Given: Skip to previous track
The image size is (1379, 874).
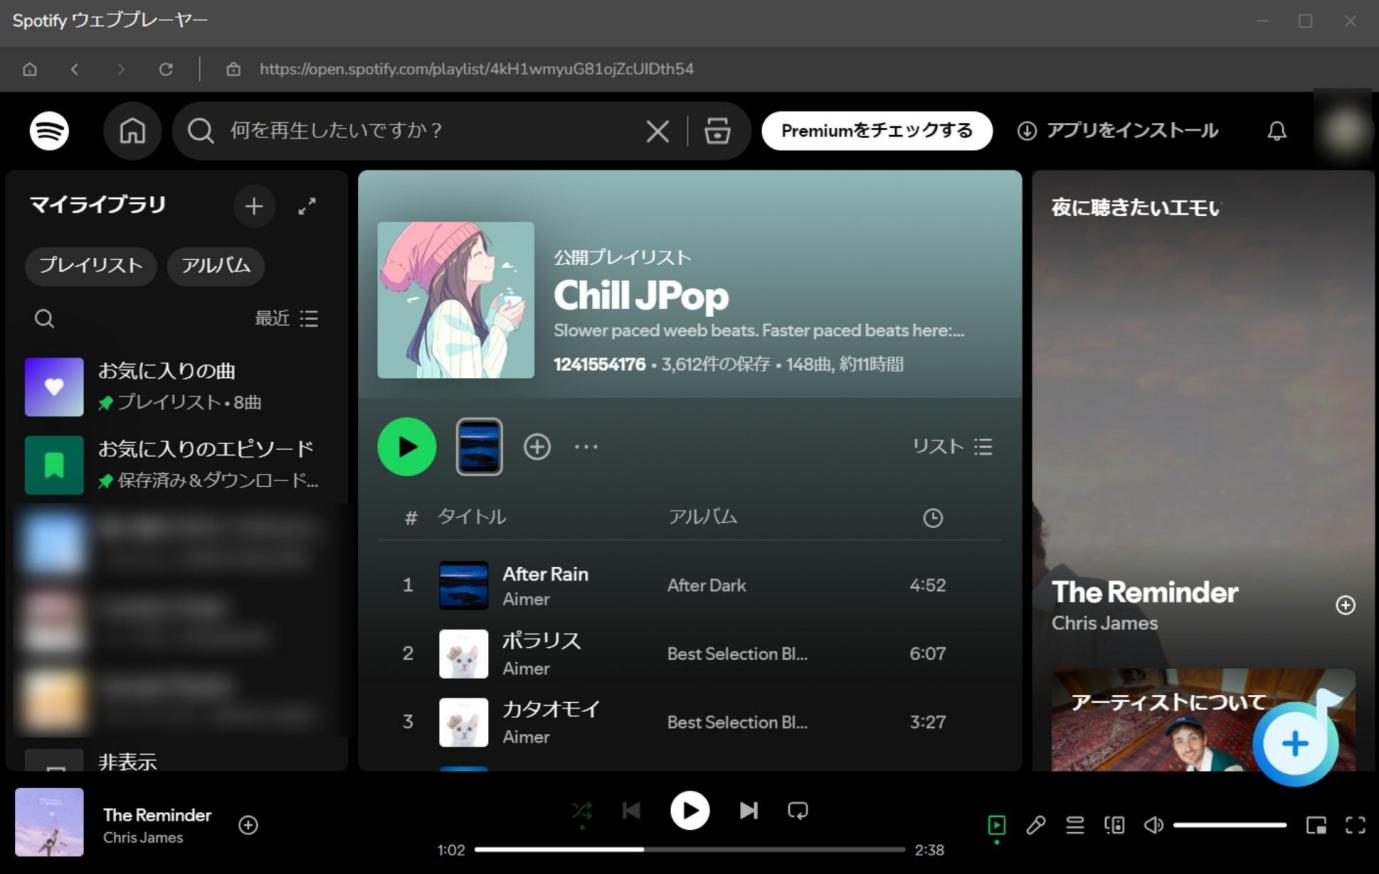Looking at the screenshot, I should [631, 810].
